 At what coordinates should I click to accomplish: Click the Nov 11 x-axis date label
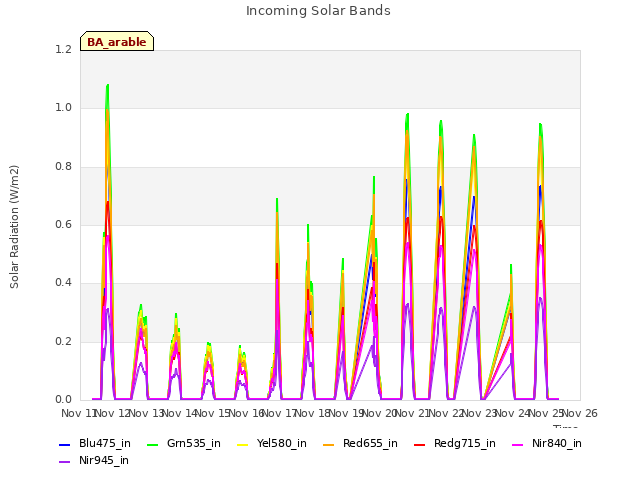[78, 413]
